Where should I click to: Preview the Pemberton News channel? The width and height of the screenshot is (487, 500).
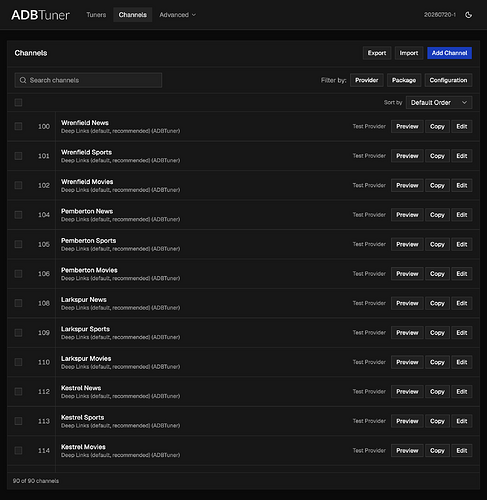(x=407, y=215)
